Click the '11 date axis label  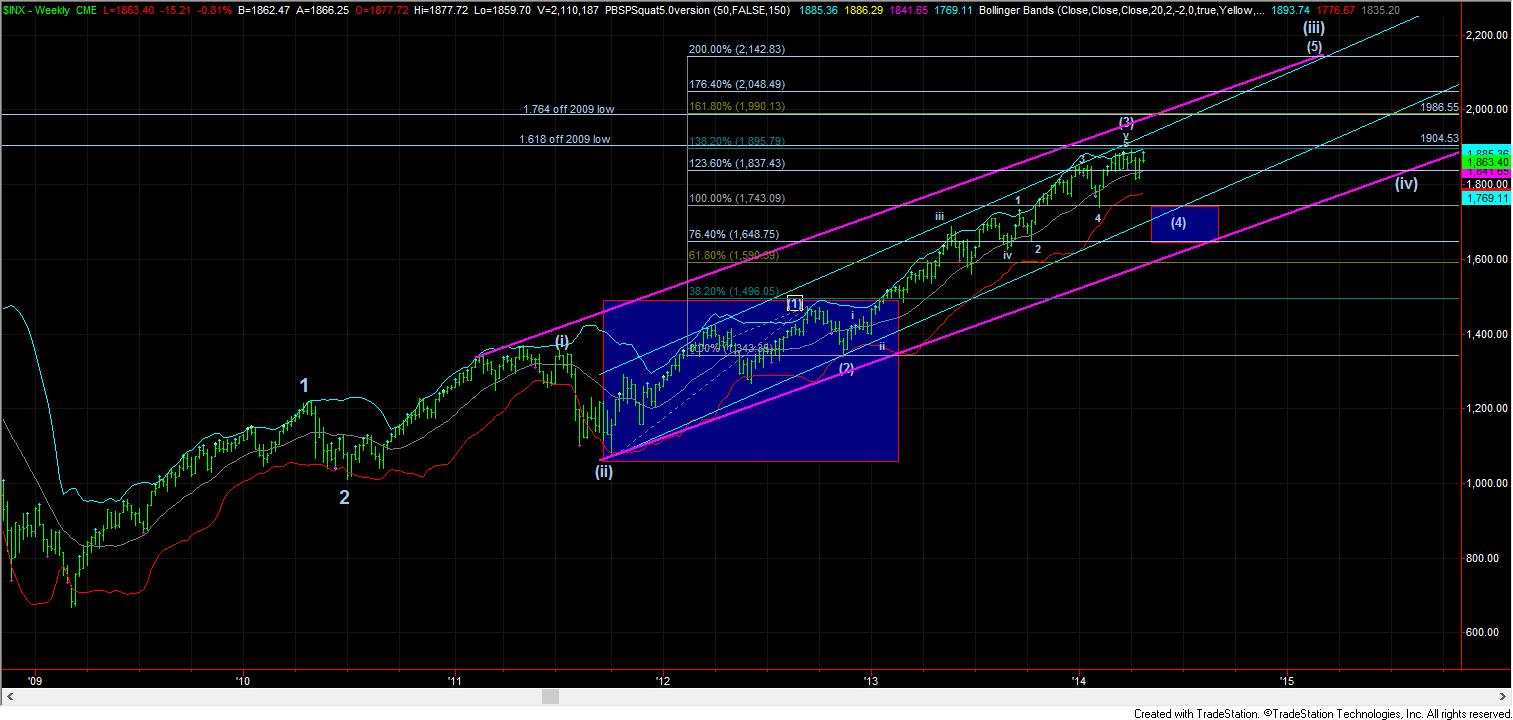click(x=454, y=680)
